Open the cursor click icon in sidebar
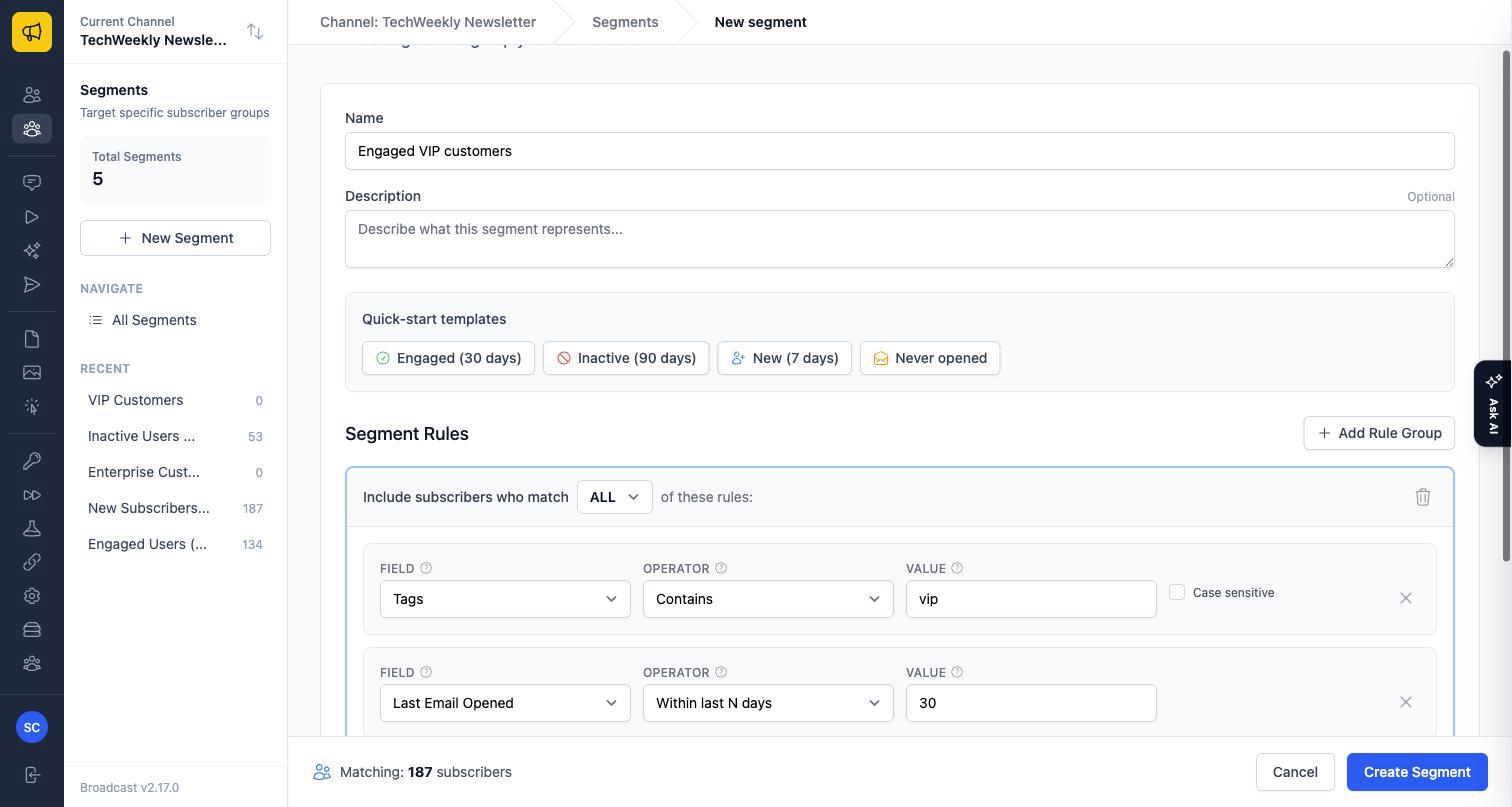The height and width of the screenshot is (807, 1512). pyautogui.click(x=32, y=407)
